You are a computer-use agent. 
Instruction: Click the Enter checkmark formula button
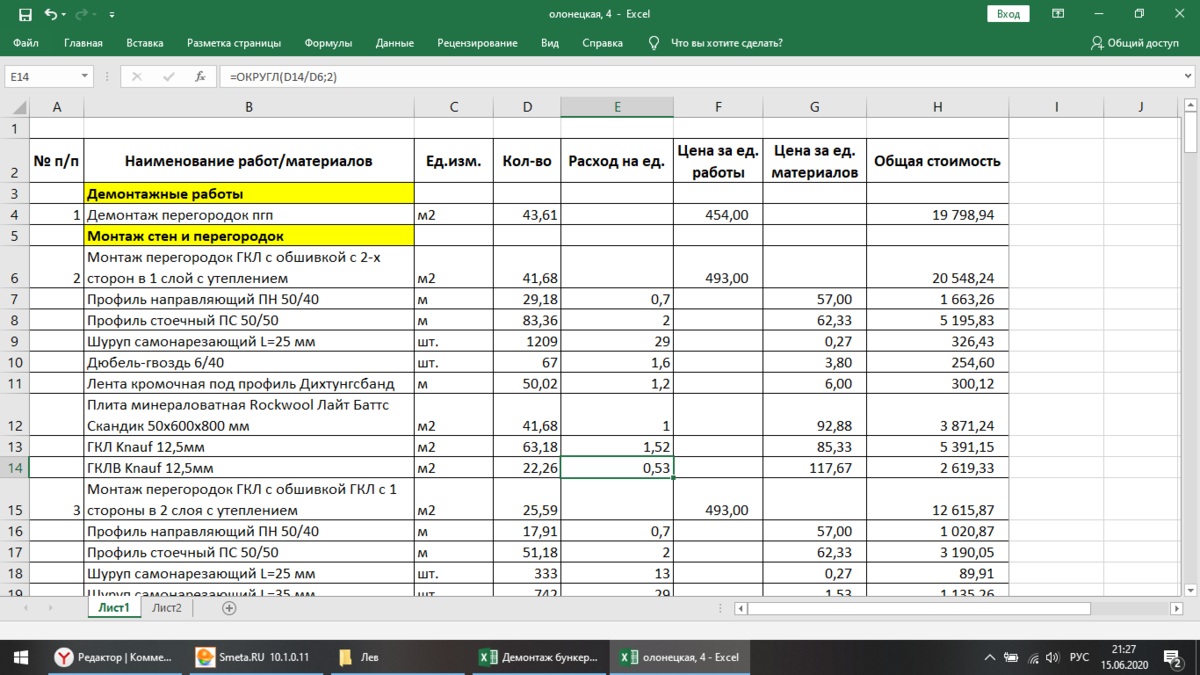coord(168,76)
